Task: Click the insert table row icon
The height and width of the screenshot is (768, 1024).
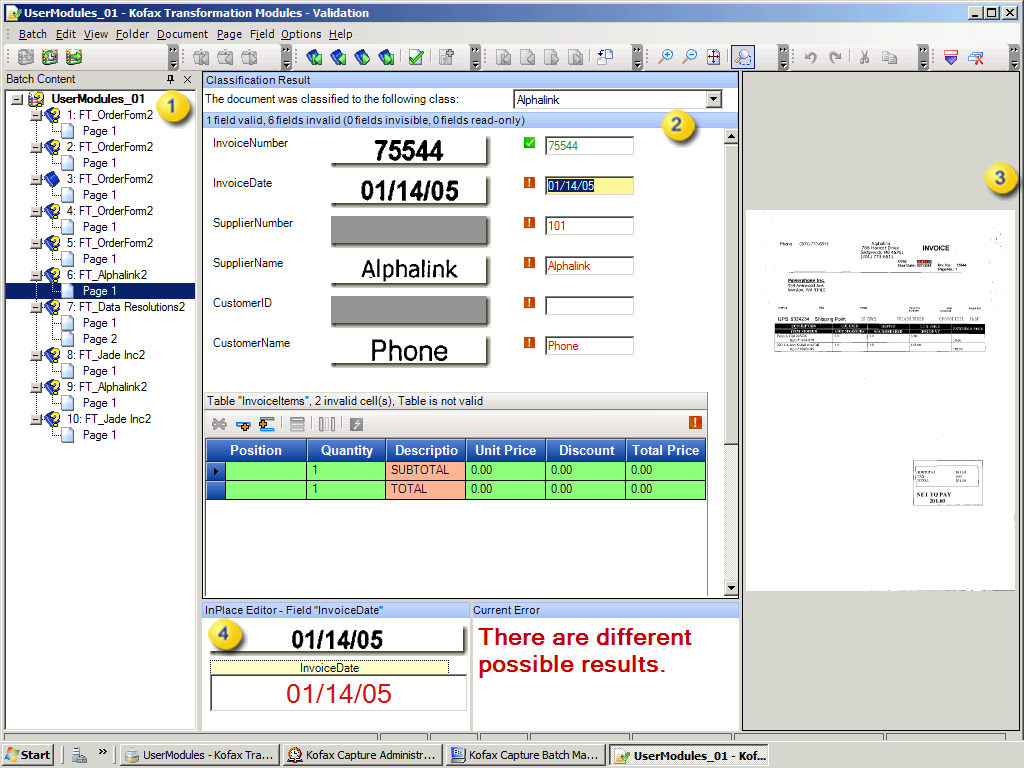Action: coord(241,423)
